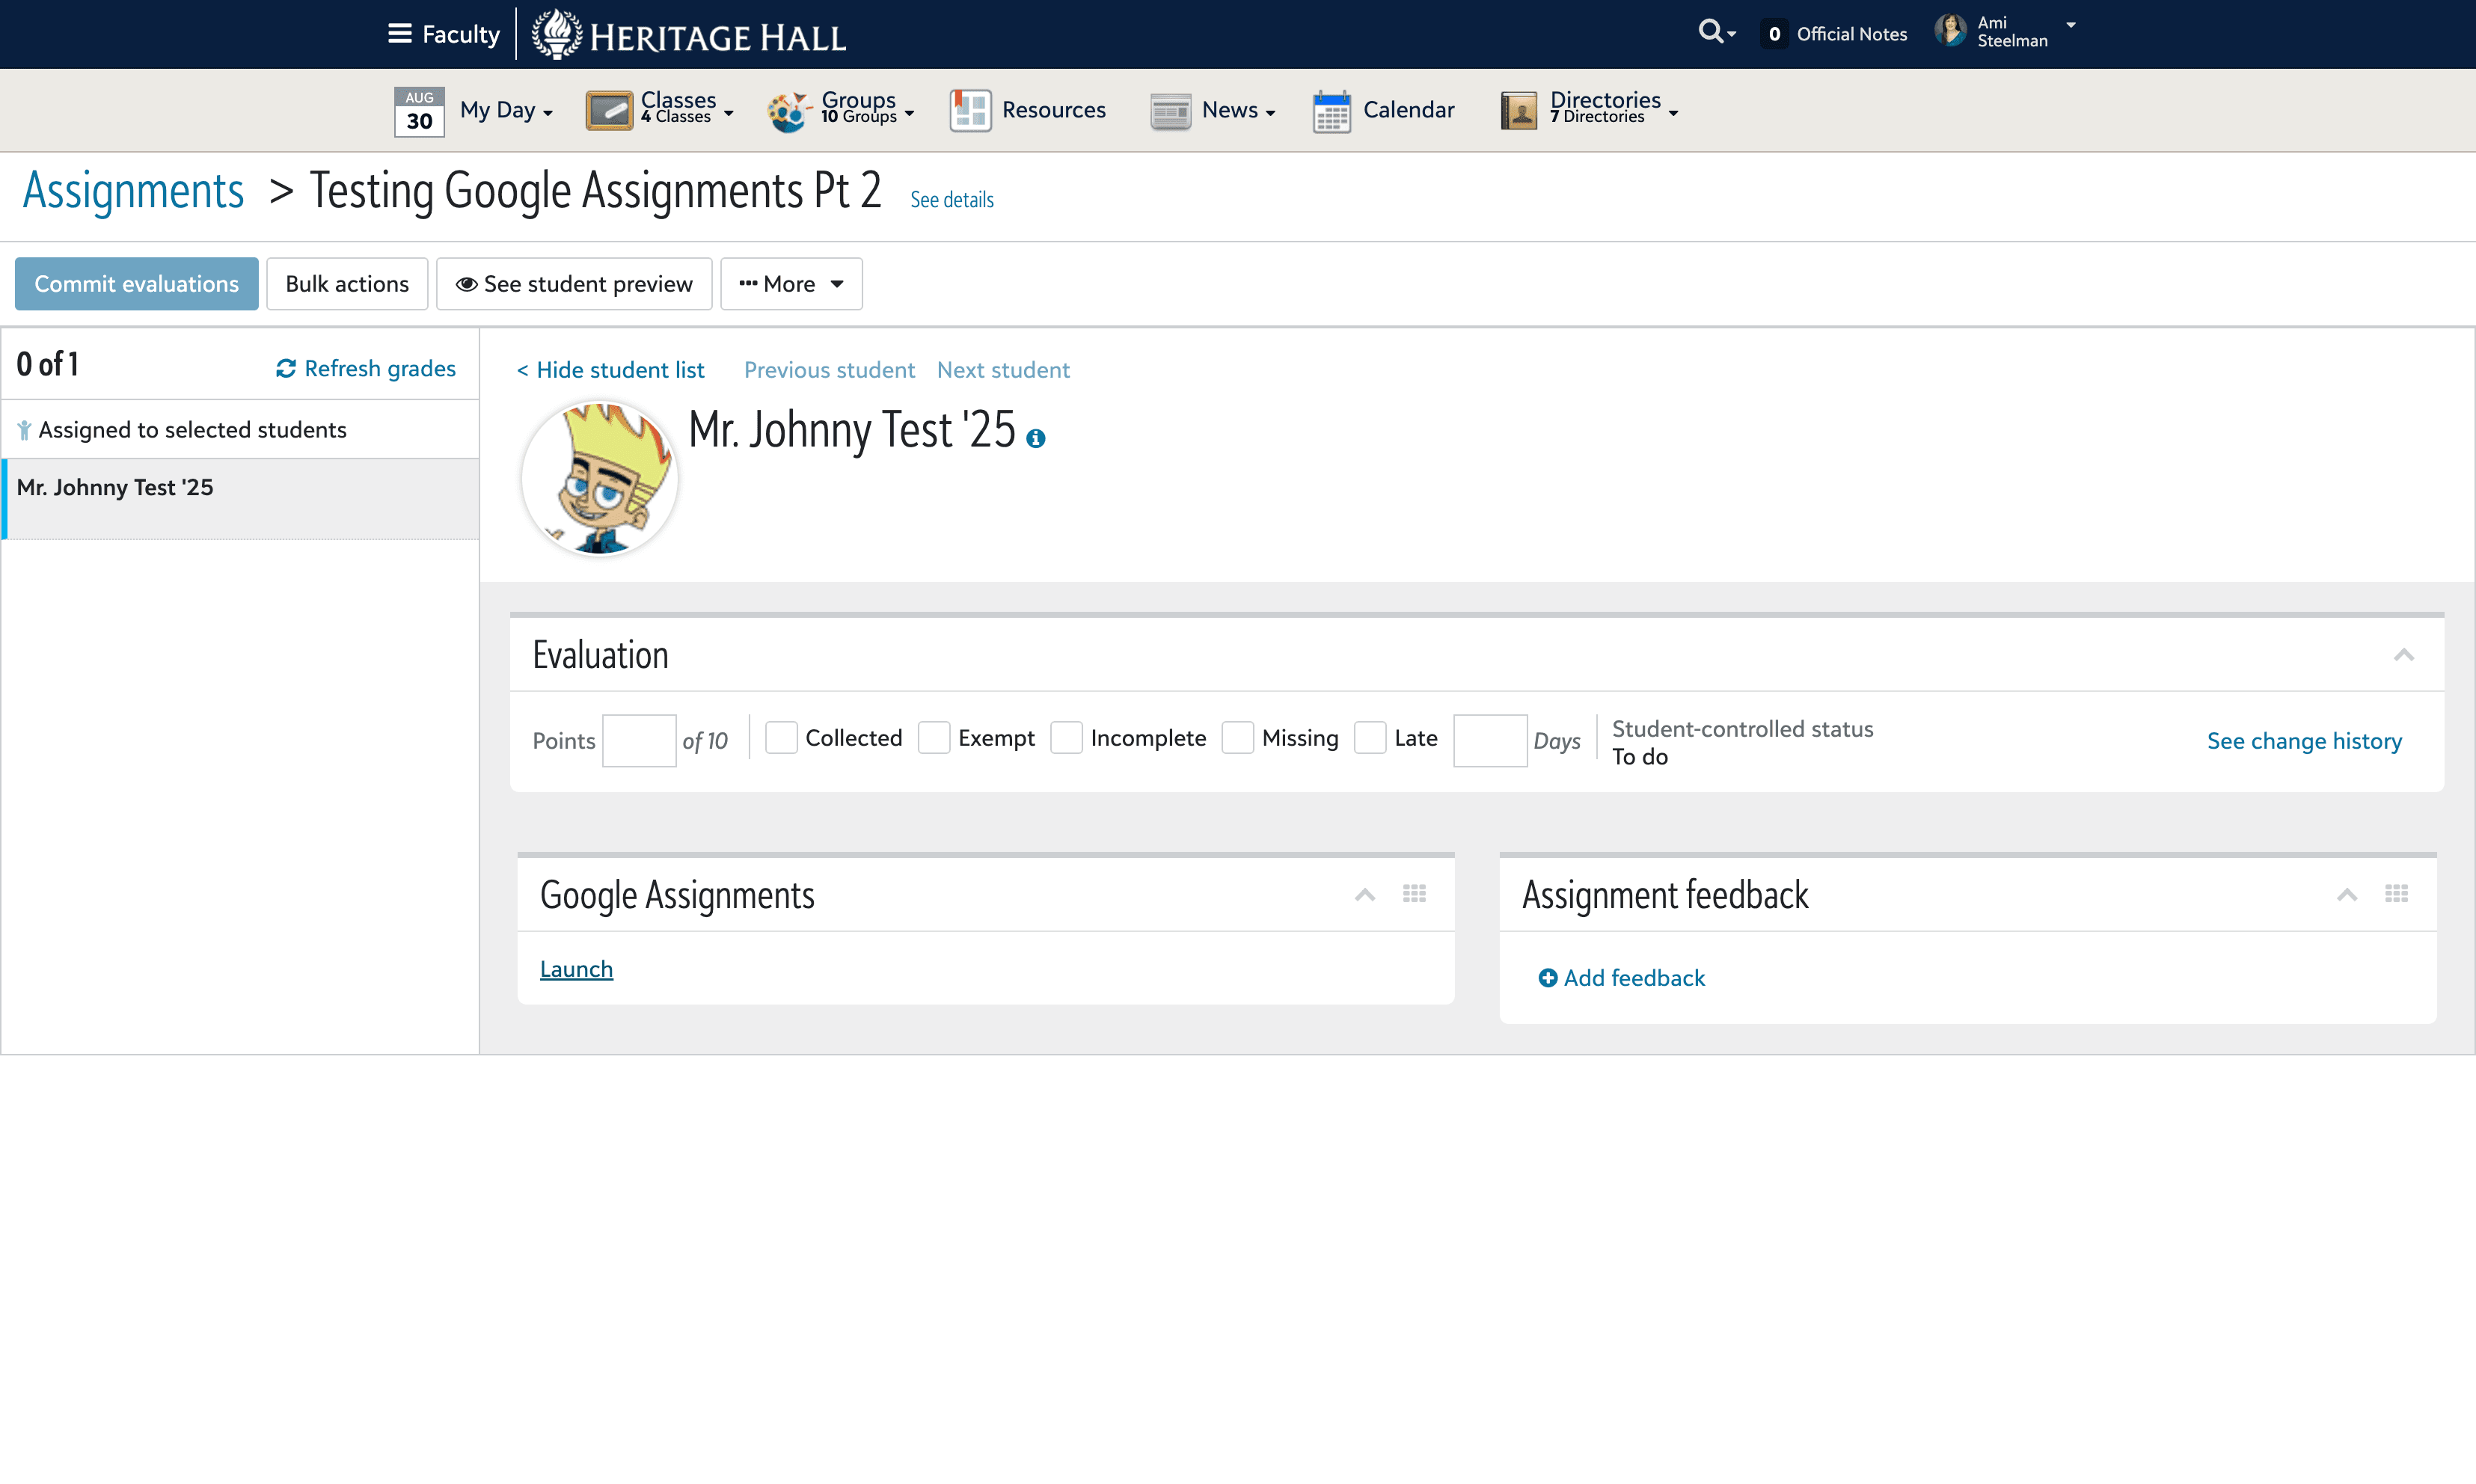
Task: Collapse the Evaluation section
Action: (x=2404, y=655)
